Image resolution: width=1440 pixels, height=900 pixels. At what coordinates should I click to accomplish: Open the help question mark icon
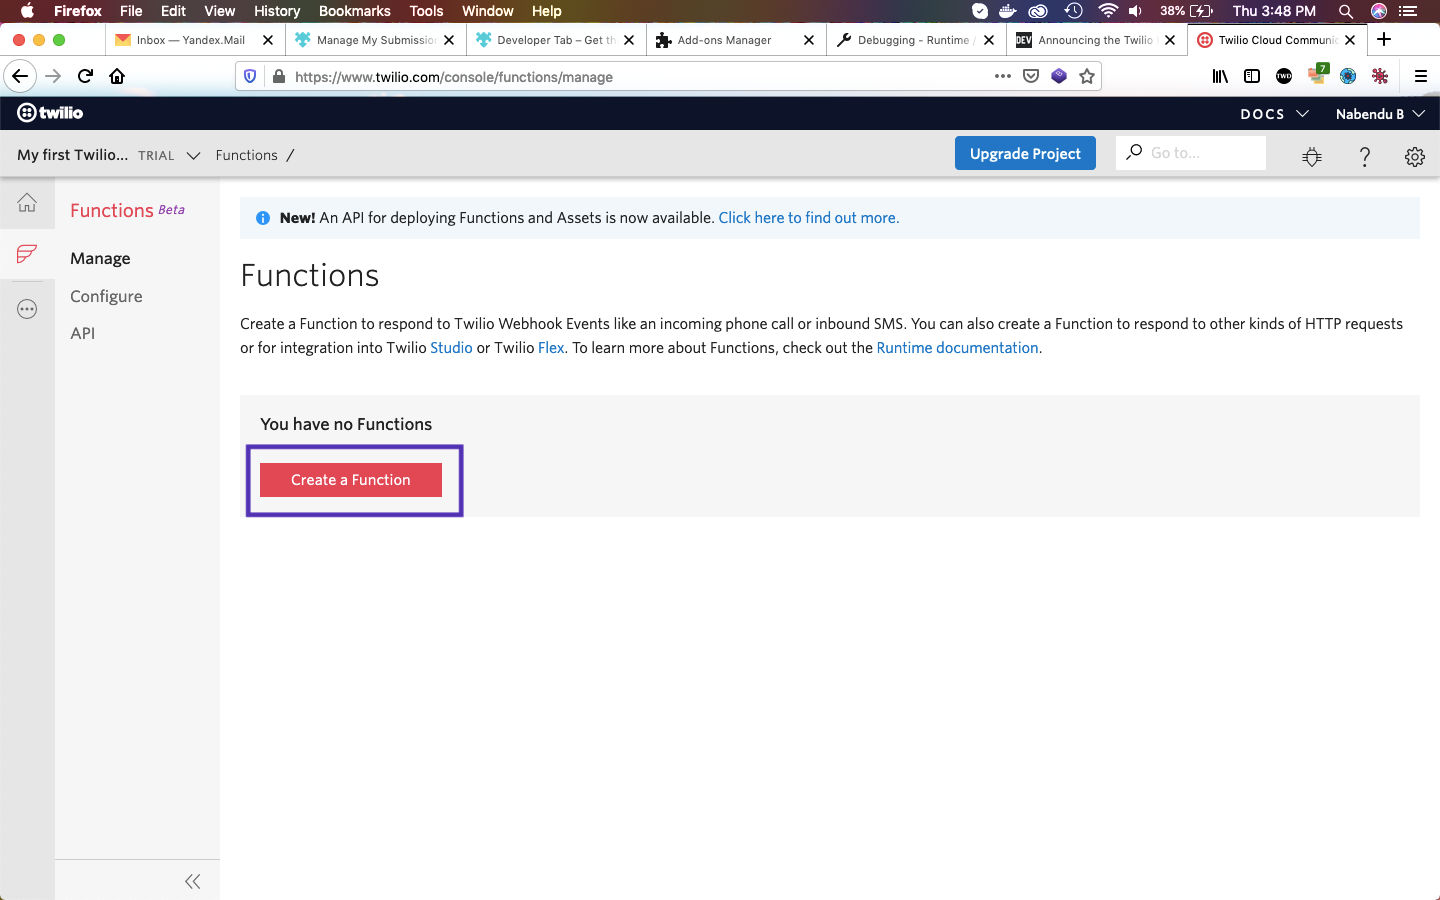tap(1364, 156)
